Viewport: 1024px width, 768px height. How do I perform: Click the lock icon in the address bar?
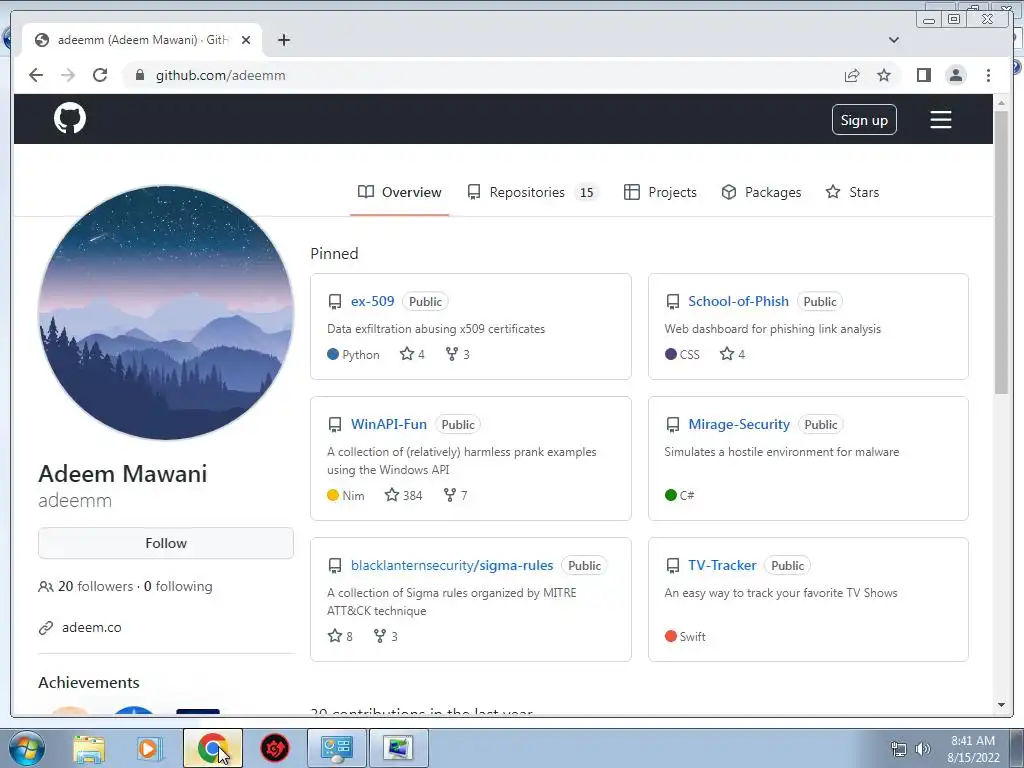tap(139, 75)
